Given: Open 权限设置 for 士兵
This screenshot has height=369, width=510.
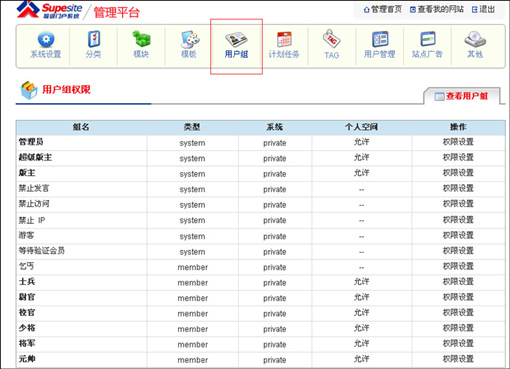Looking at the screenshot, I should 458,282.
